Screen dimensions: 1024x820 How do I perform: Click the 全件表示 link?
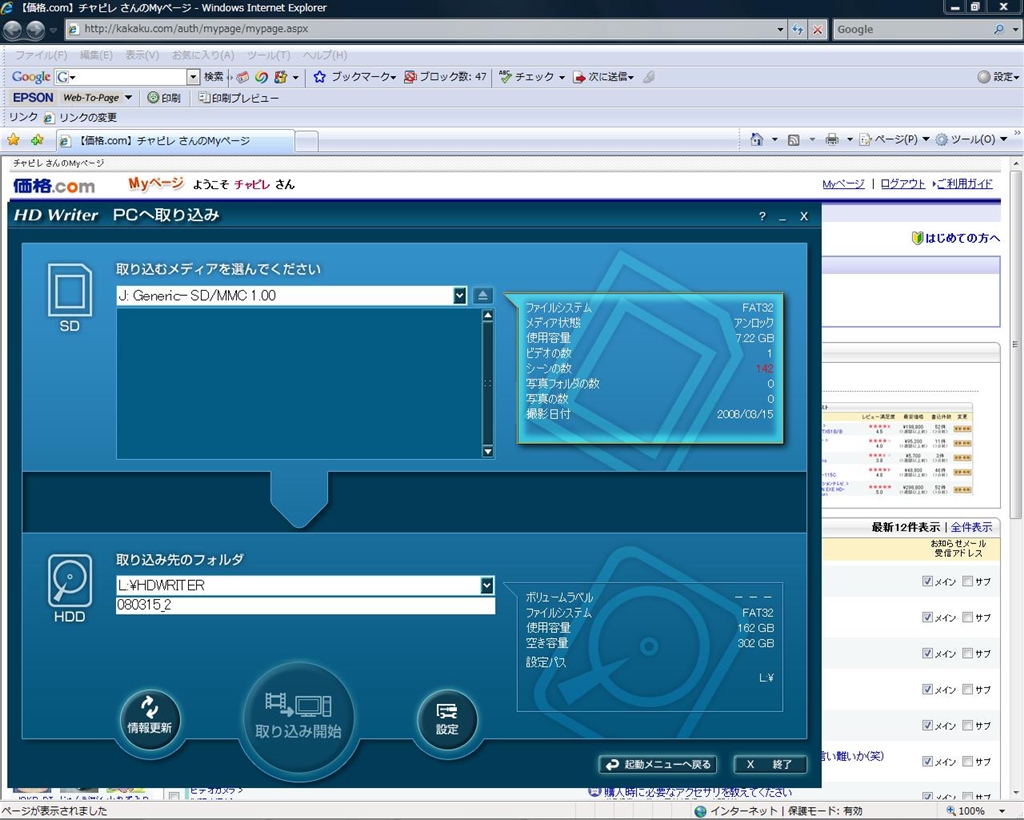click(971, 527)
